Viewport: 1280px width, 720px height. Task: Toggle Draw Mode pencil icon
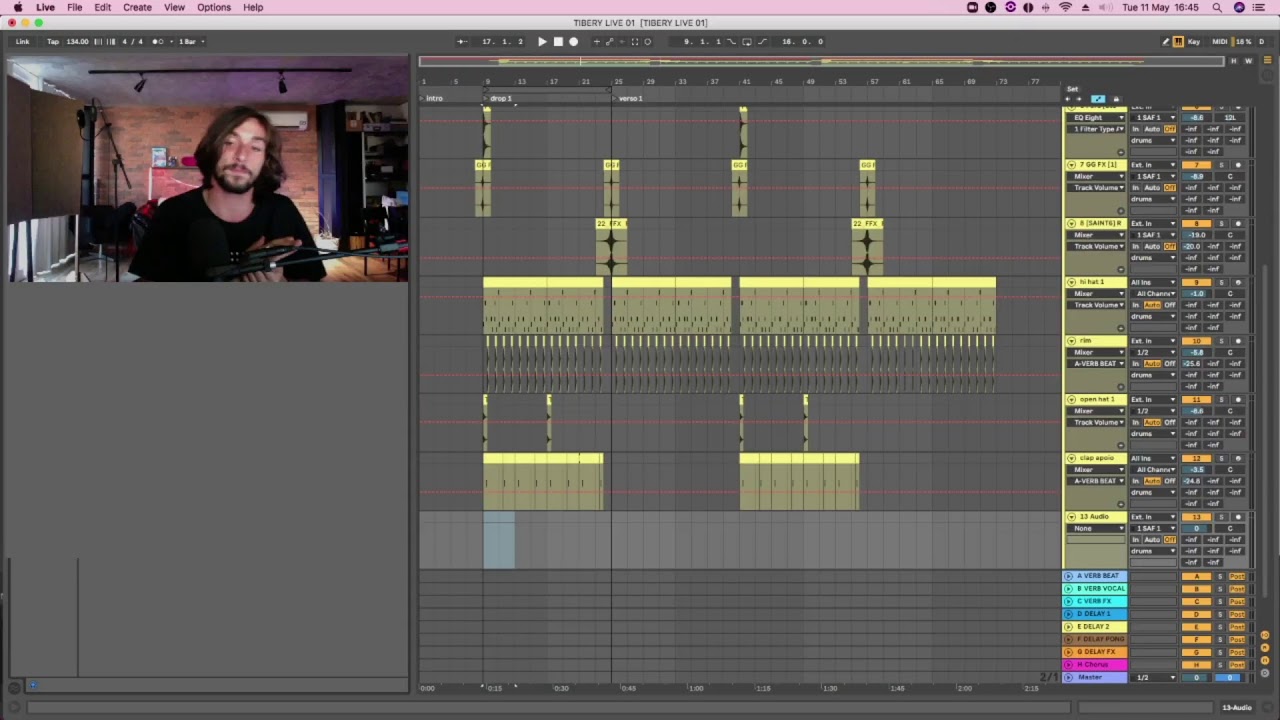pyautogui.click(x=1166, y=42)
